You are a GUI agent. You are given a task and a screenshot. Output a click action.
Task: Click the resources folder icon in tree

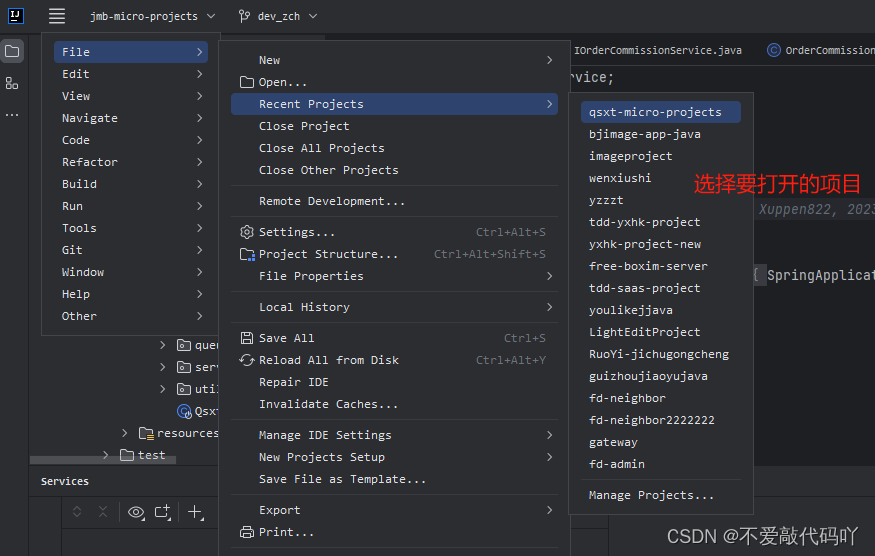[146, 433]
